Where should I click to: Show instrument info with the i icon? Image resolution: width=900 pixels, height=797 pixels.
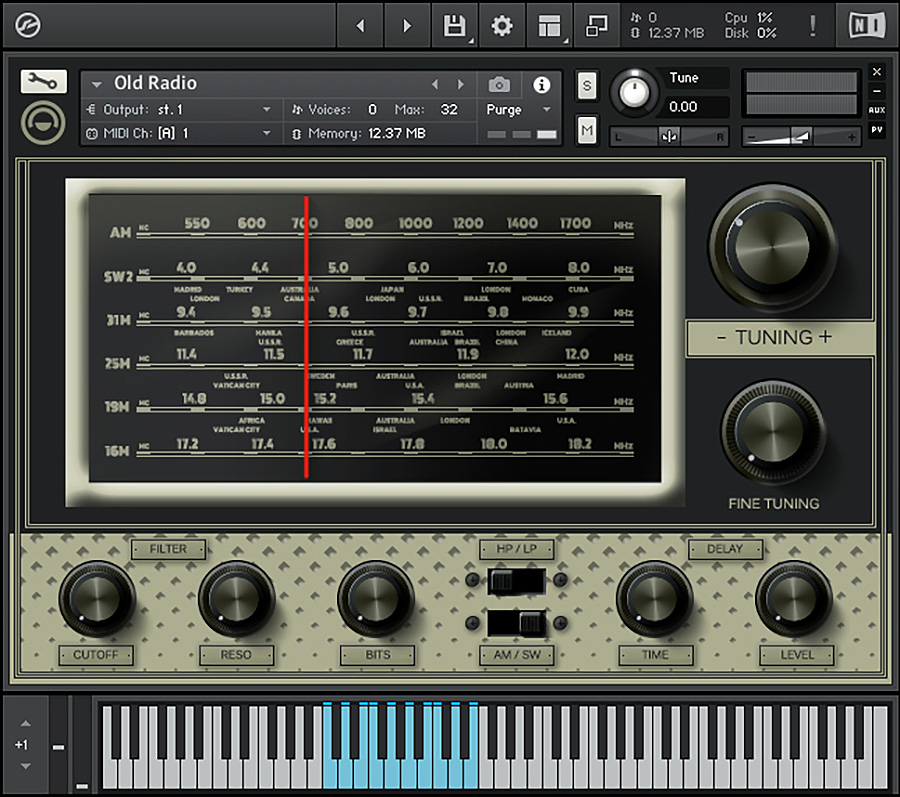click(541, 85)
